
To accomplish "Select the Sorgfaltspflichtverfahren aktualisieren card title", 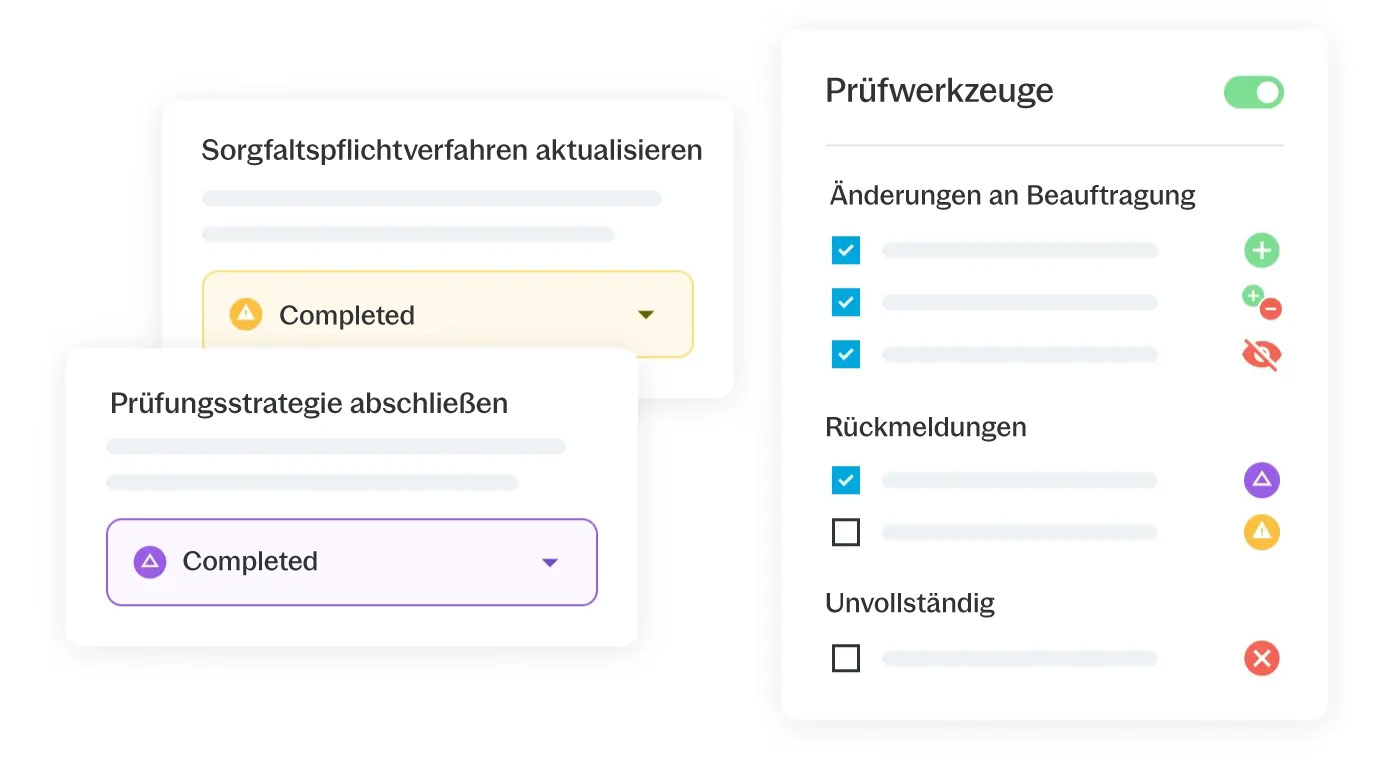I will point(452,150).
